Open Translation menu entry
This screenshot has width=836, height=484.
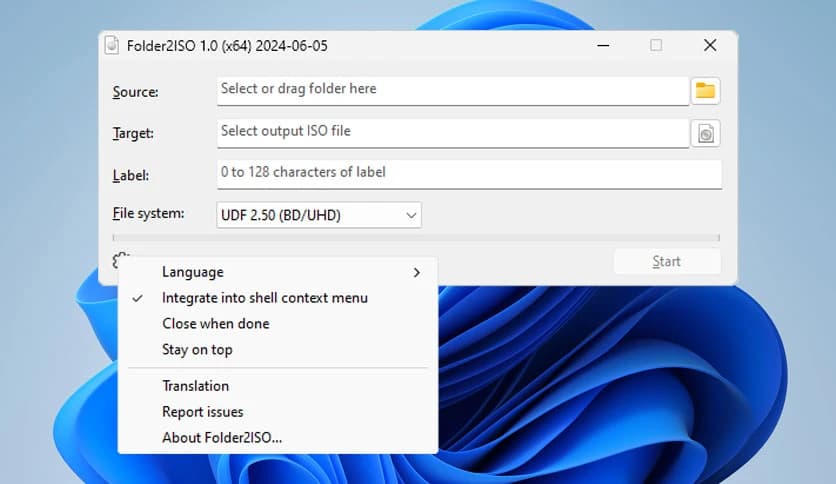tap(278, 386)
